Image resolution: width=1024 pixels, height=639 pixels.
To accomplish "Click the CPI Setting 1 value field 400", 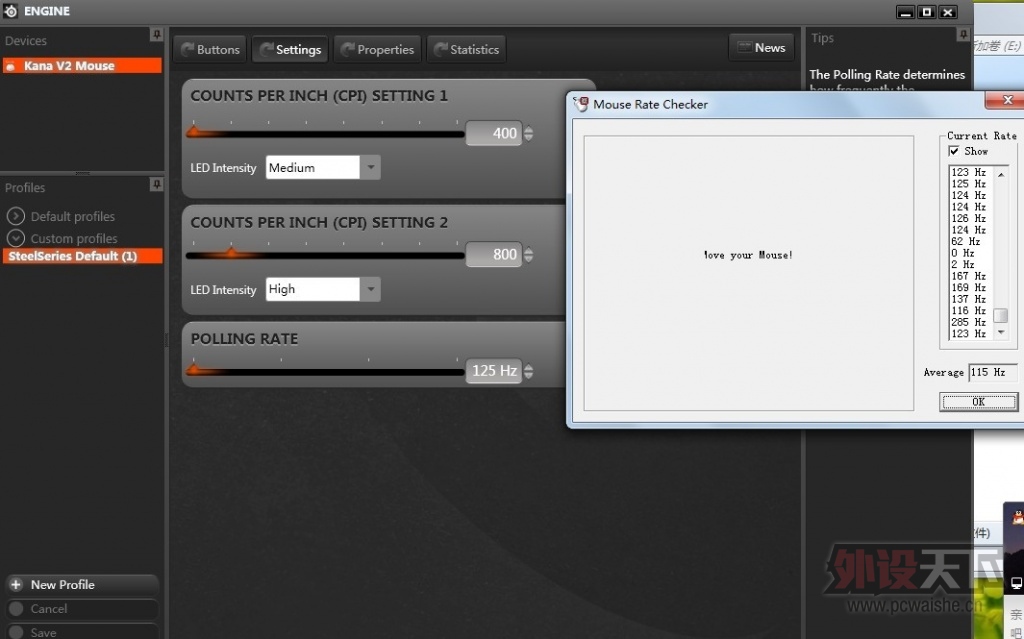I will coord(494,133).
